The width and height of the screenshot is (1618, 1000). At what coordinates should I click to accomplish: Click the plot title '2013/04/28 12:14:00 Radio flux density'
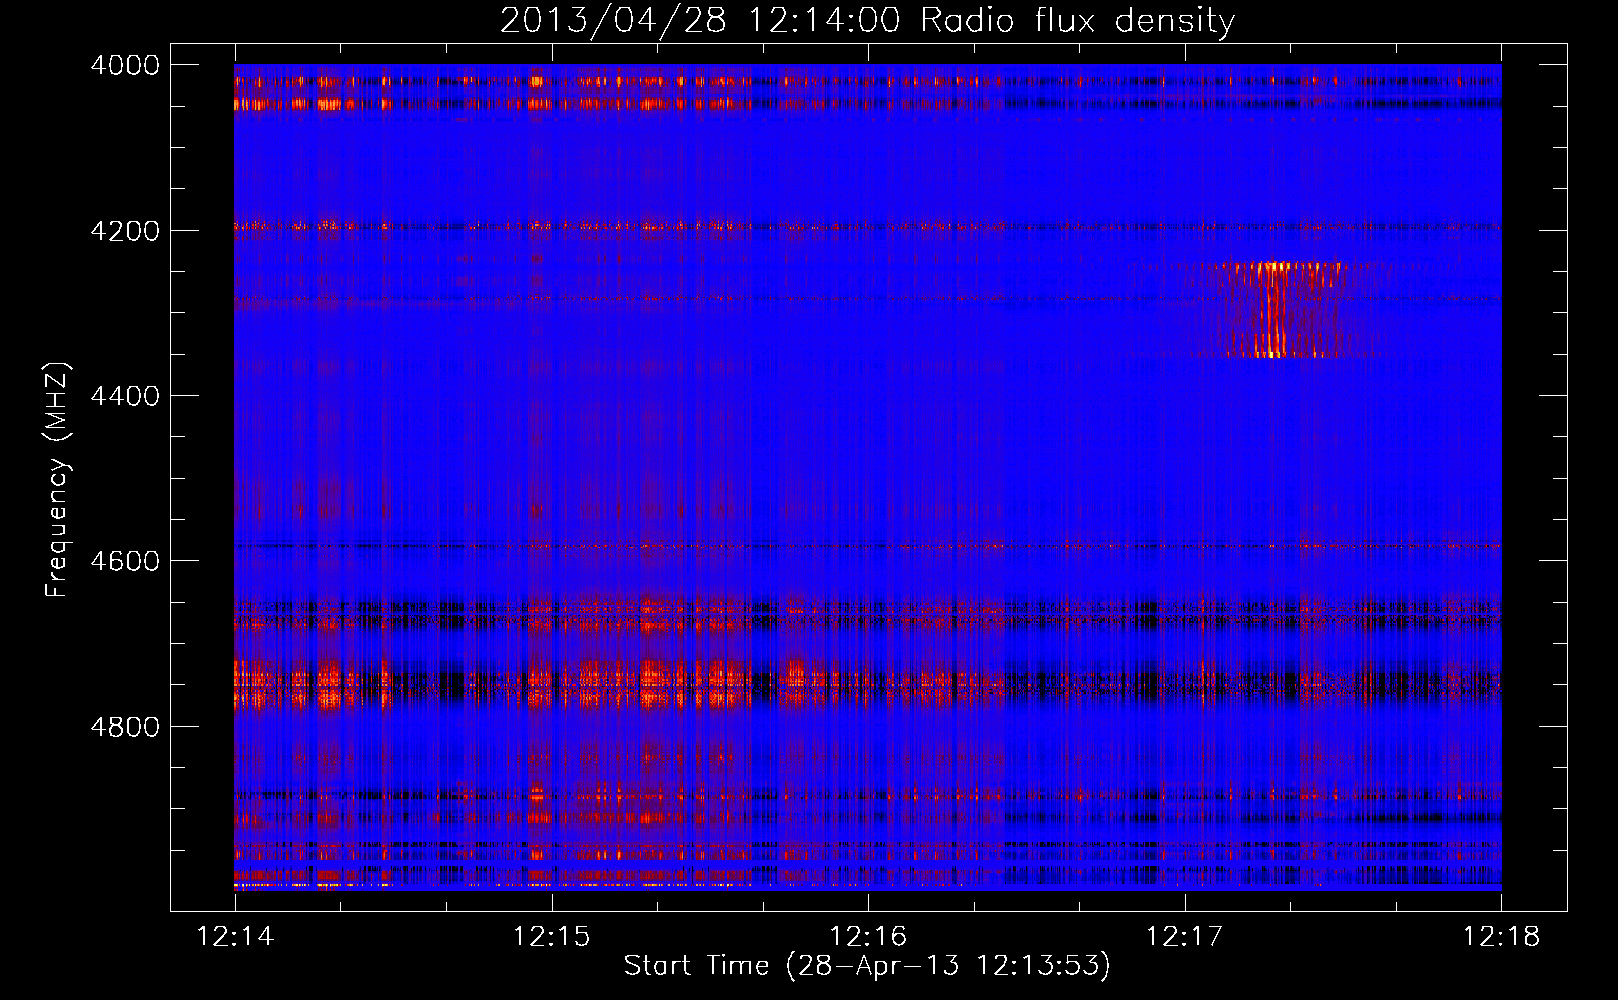coord(867,21)
